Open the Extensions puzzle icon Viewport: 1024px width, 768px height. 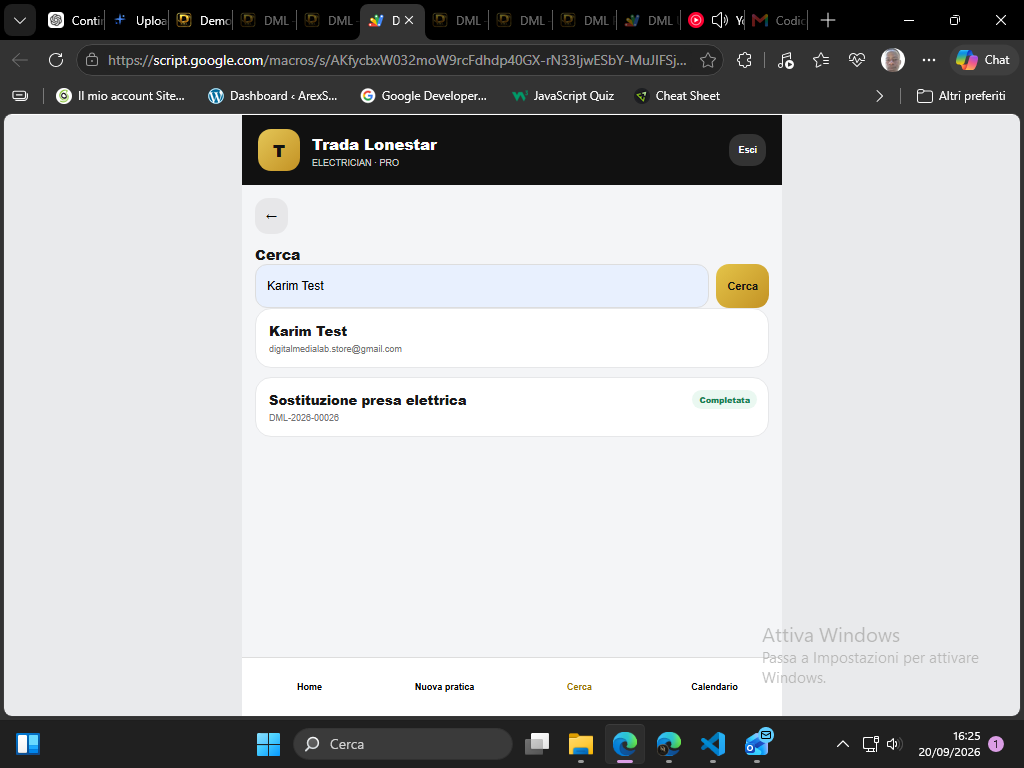744,60
